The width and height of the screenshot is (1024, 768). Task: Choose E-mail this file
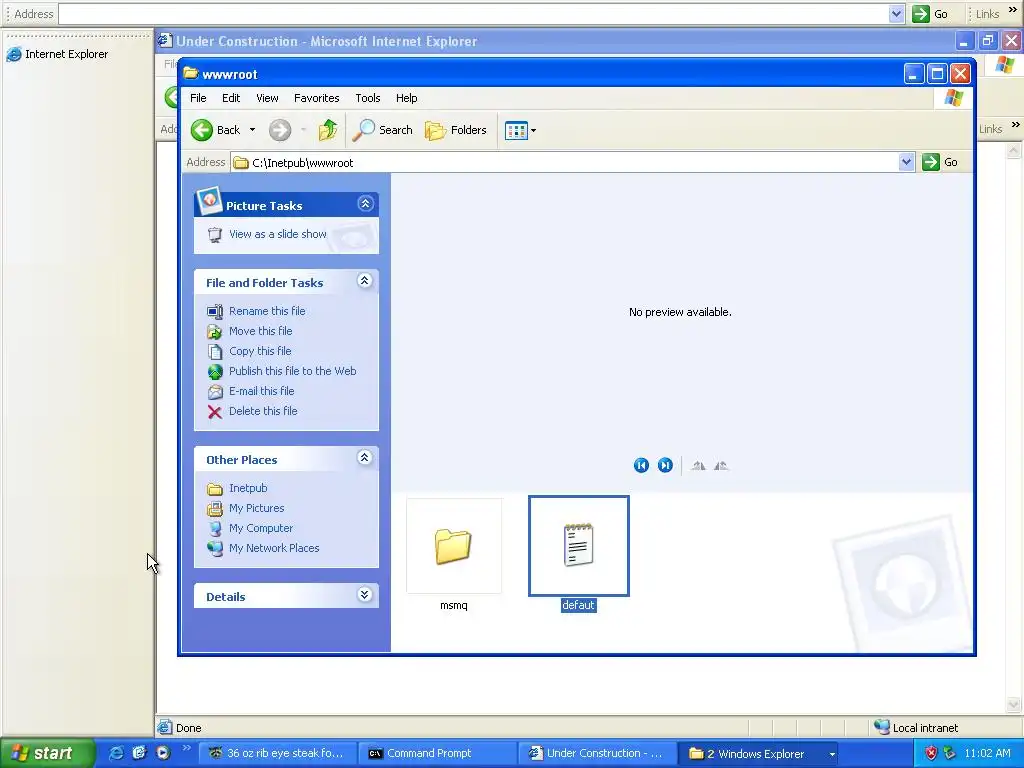pyautogui.click(x=261, y=391)
